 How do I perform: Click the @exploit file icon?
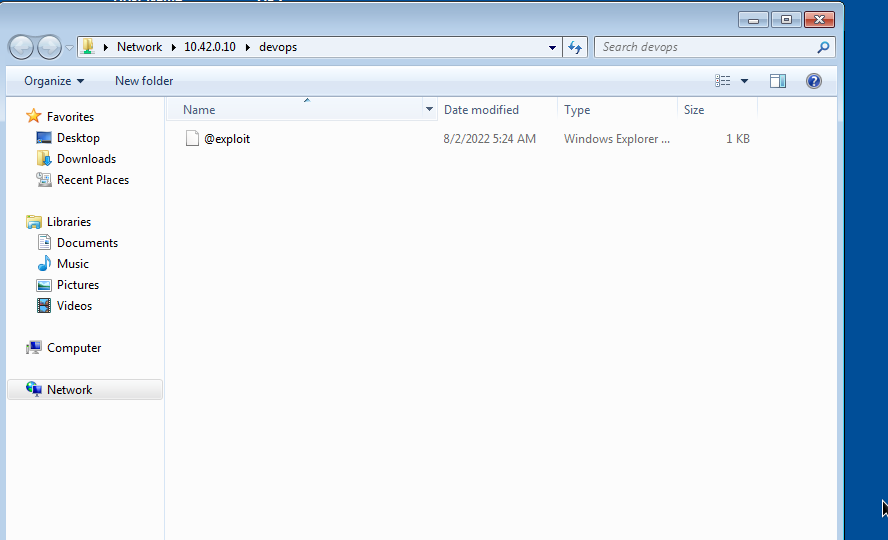coord(192,138)
